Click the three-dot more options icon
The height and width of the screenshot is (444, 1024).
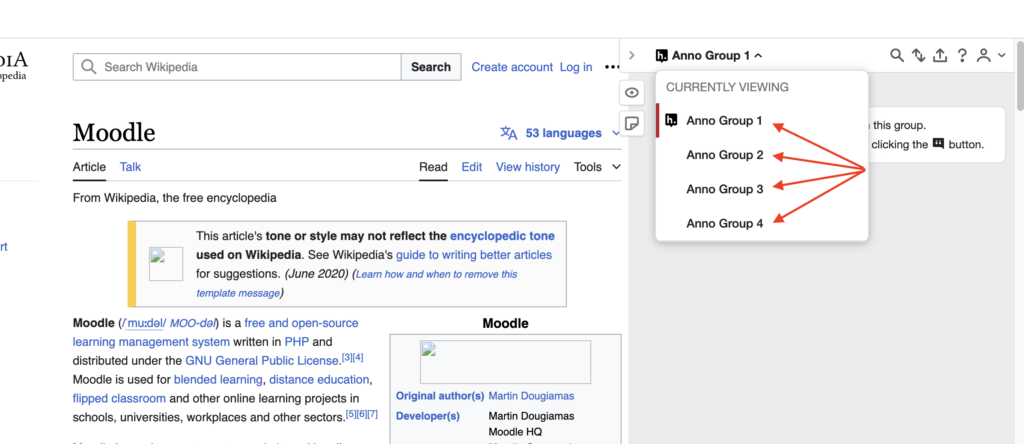click(612, 67)
